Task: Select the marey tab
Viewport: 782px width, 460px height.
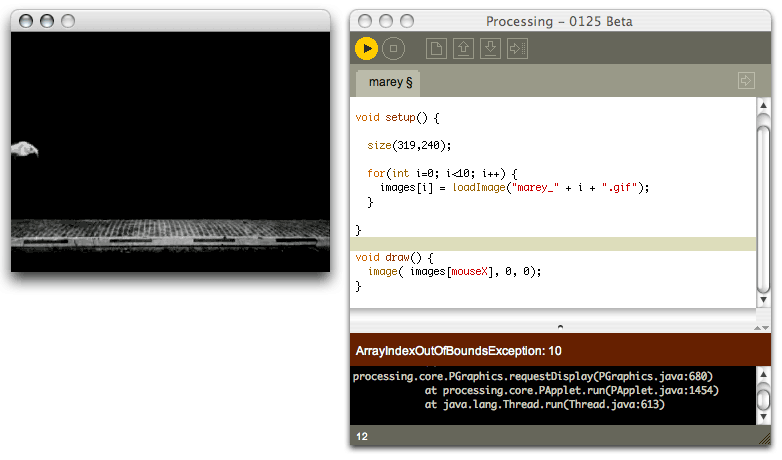Action: pyautogui.click(x=390, y=82)
